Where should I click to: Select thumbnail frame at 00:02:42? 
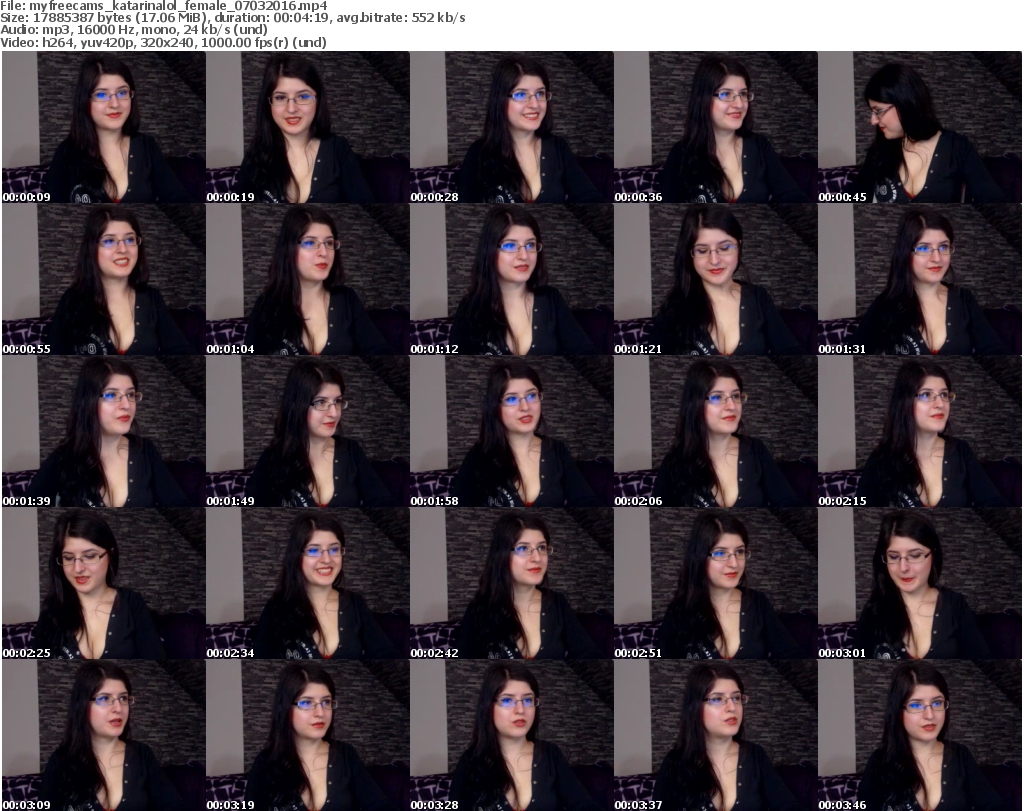[x=511, y=584]
